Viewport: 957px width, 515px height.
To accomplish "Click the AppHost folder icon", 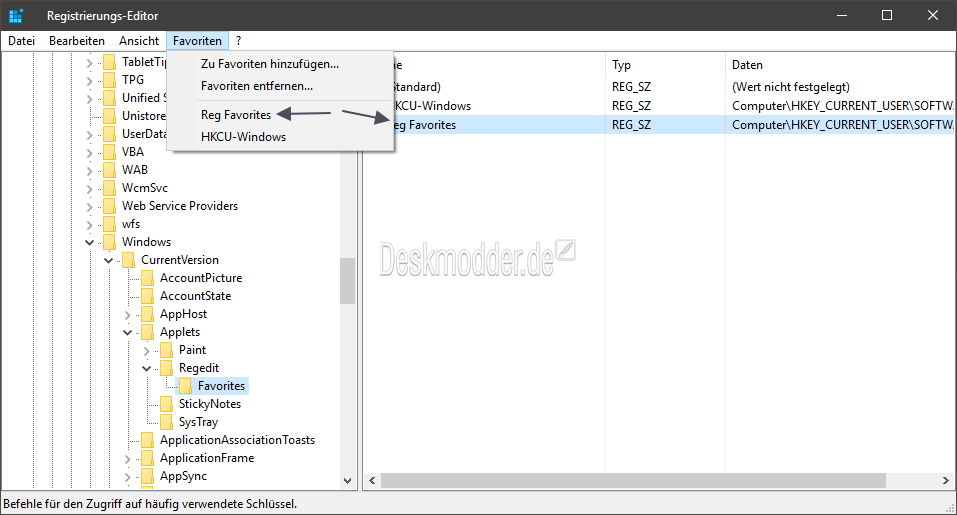I will (x=147, y=314).
